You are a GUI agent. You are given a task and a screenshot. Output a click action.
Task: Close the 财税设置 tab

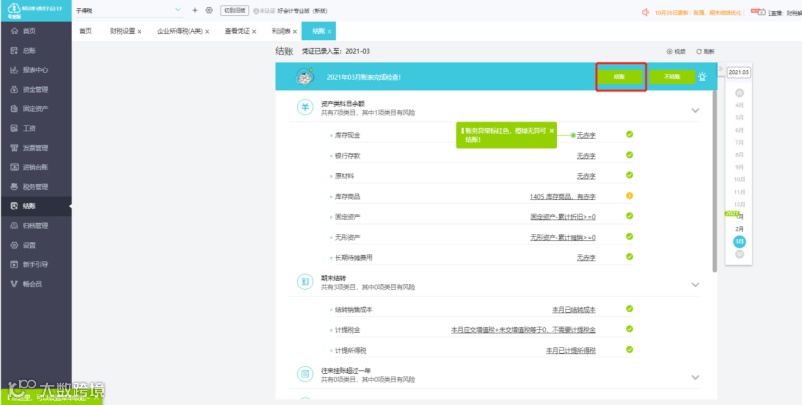tap(140, 32)
